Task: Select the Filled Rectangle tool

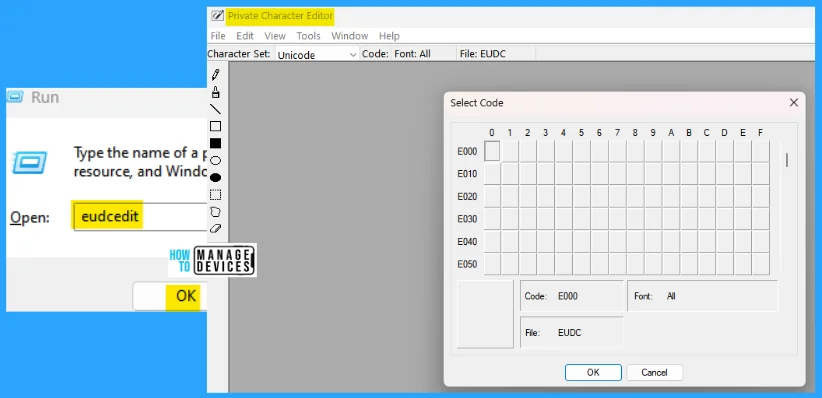Action: [215, 143]
